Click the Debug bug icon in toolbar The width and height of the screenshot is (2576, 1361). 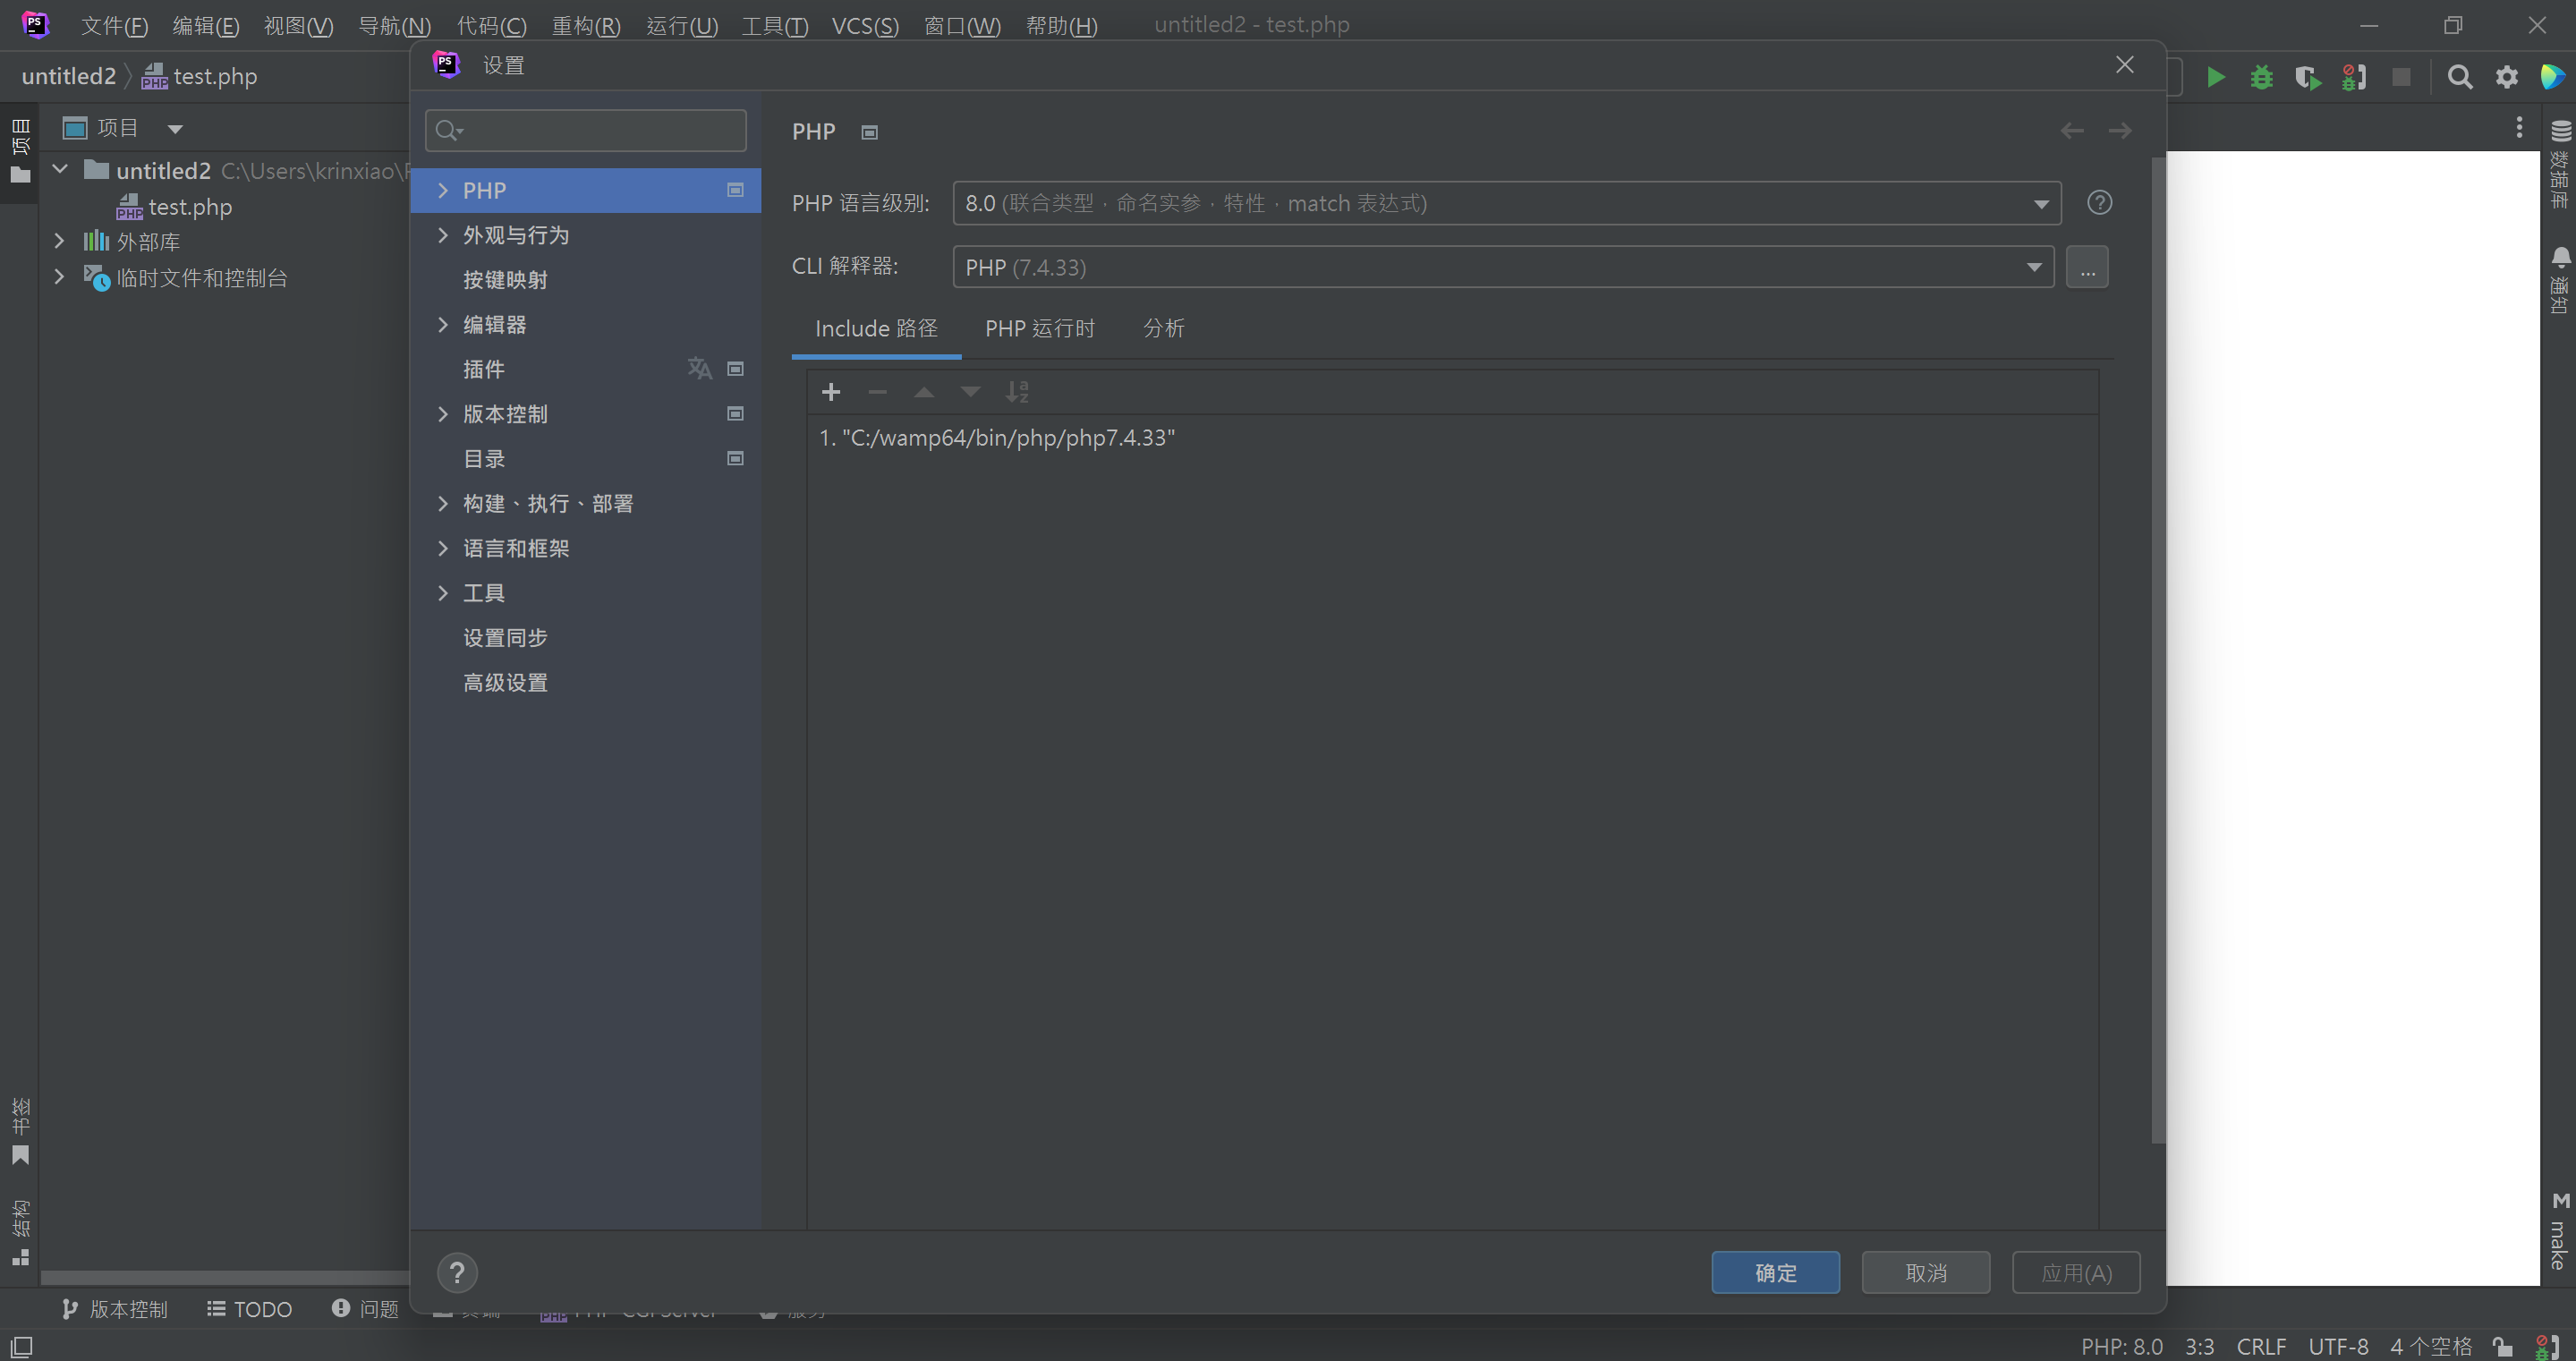coord(2261,77)
